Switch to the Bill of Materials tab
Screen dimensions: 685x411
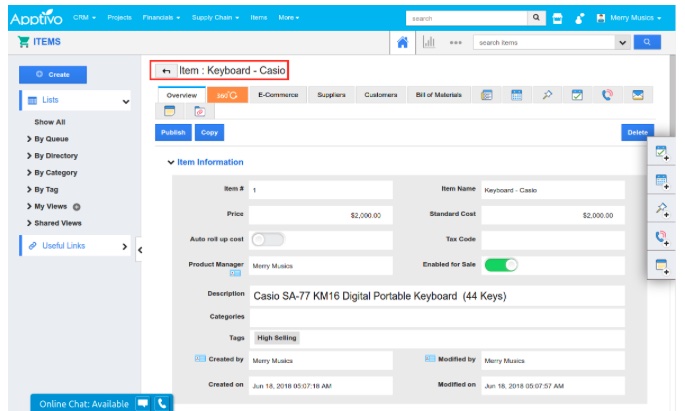[439, 95]
